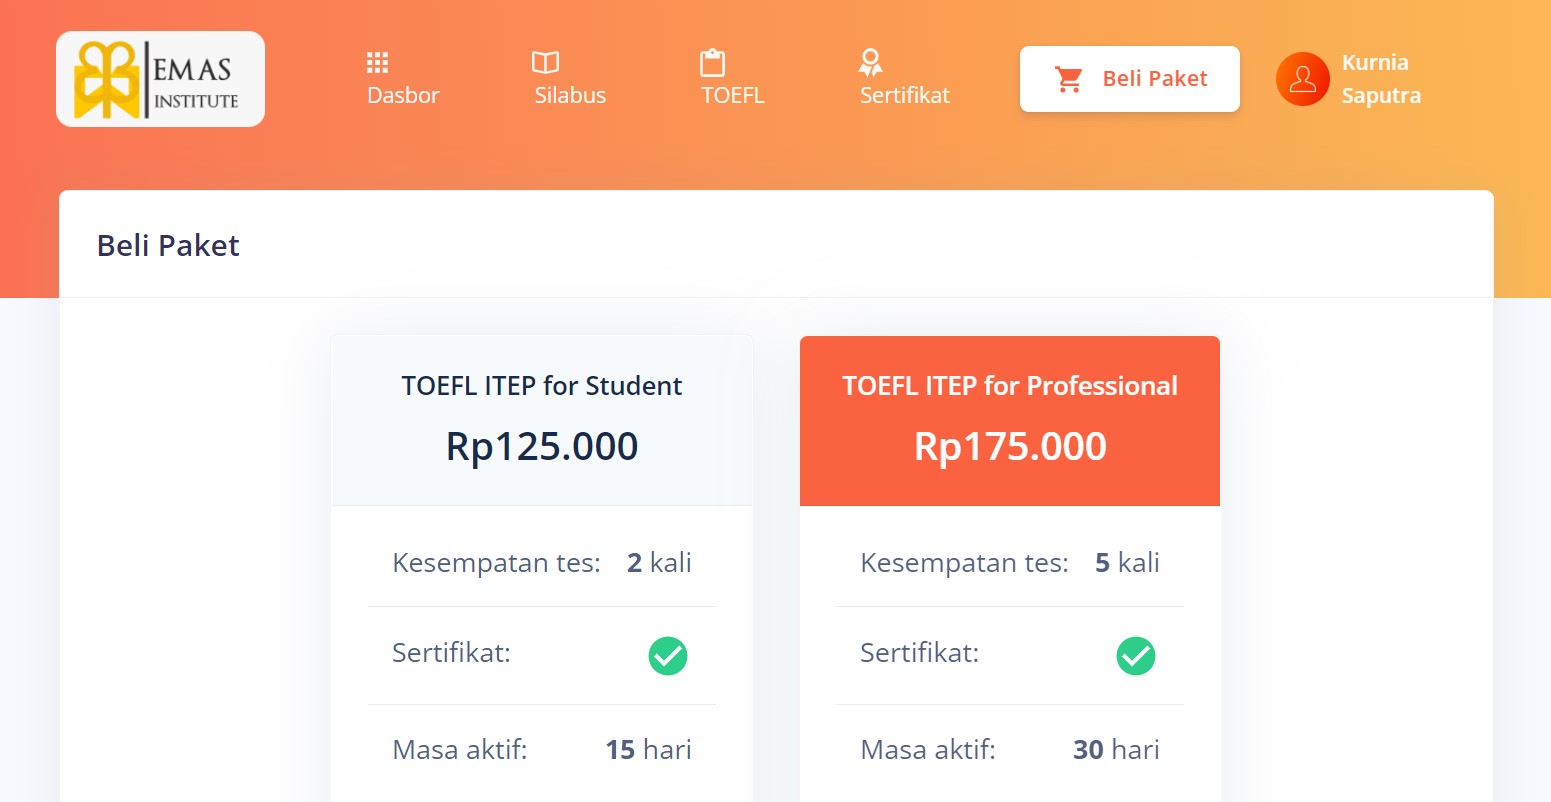This screenshot has width=1551, height=802.
Task: Click the TOEFL clipboard icon
Action: point(712,63)
